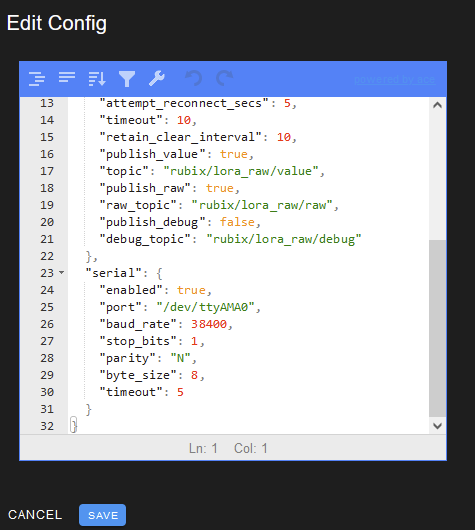Image resolution: width=475 pixels, height=530 pixels.
Task: Click the scrollbar up arrow
Action: click(x=437, y=105)
